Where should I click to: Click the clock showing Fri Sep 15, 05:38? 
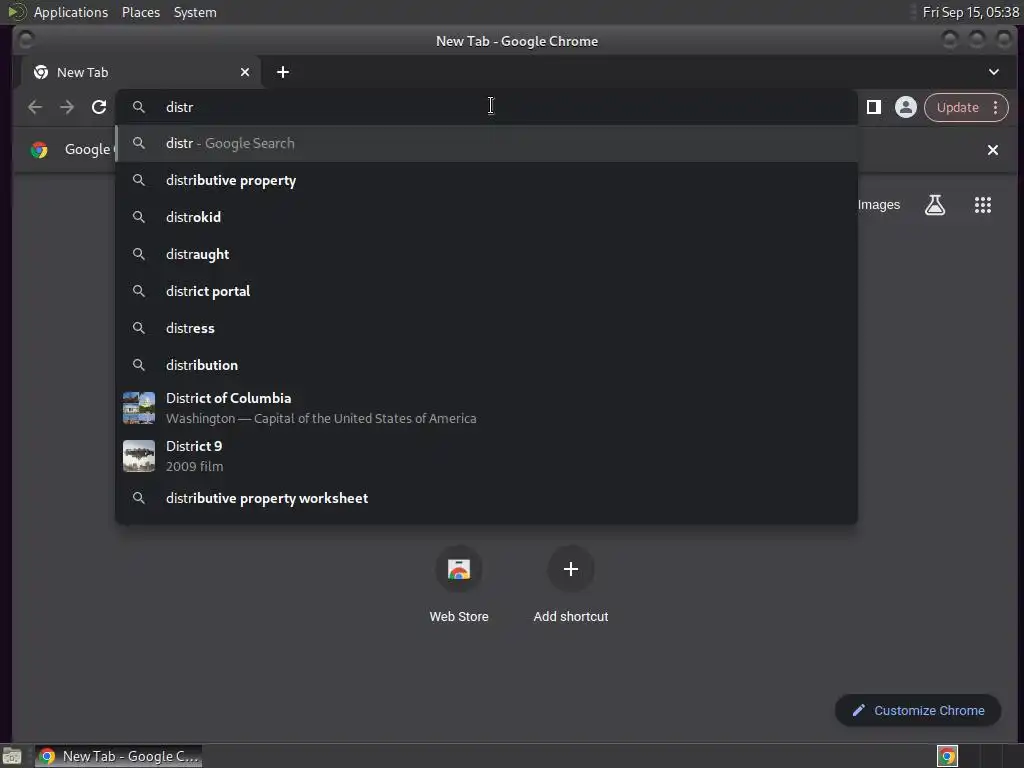pyautogui.click(x=970, y=12)
